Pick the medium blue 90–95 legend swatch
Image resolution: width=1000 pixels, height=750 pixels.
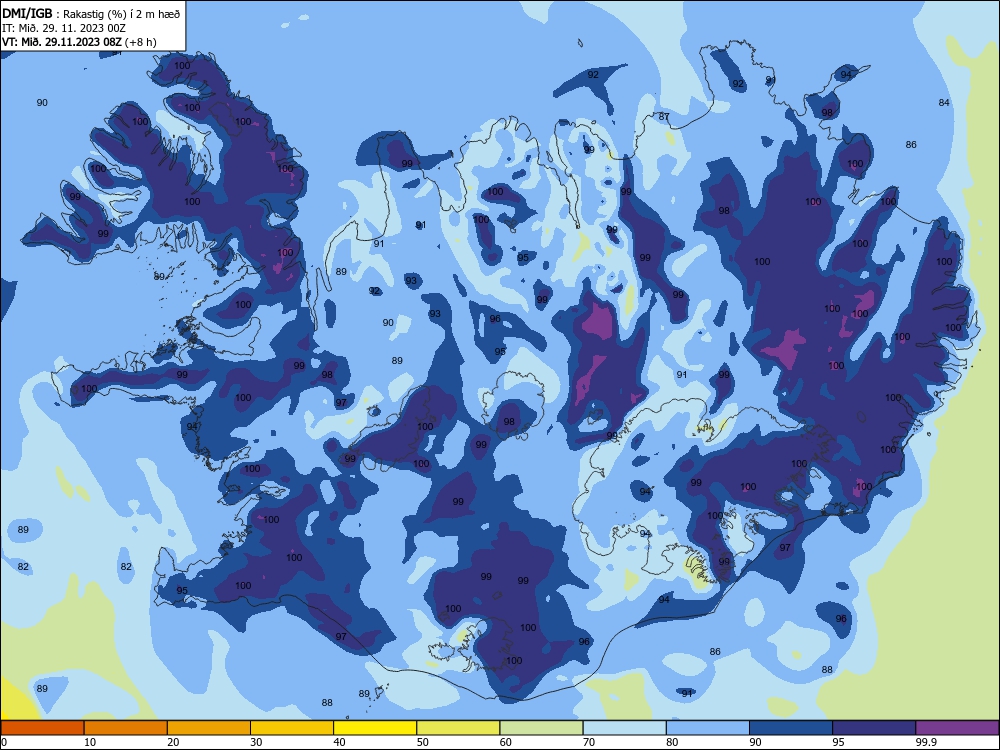(x=791, y=728)
